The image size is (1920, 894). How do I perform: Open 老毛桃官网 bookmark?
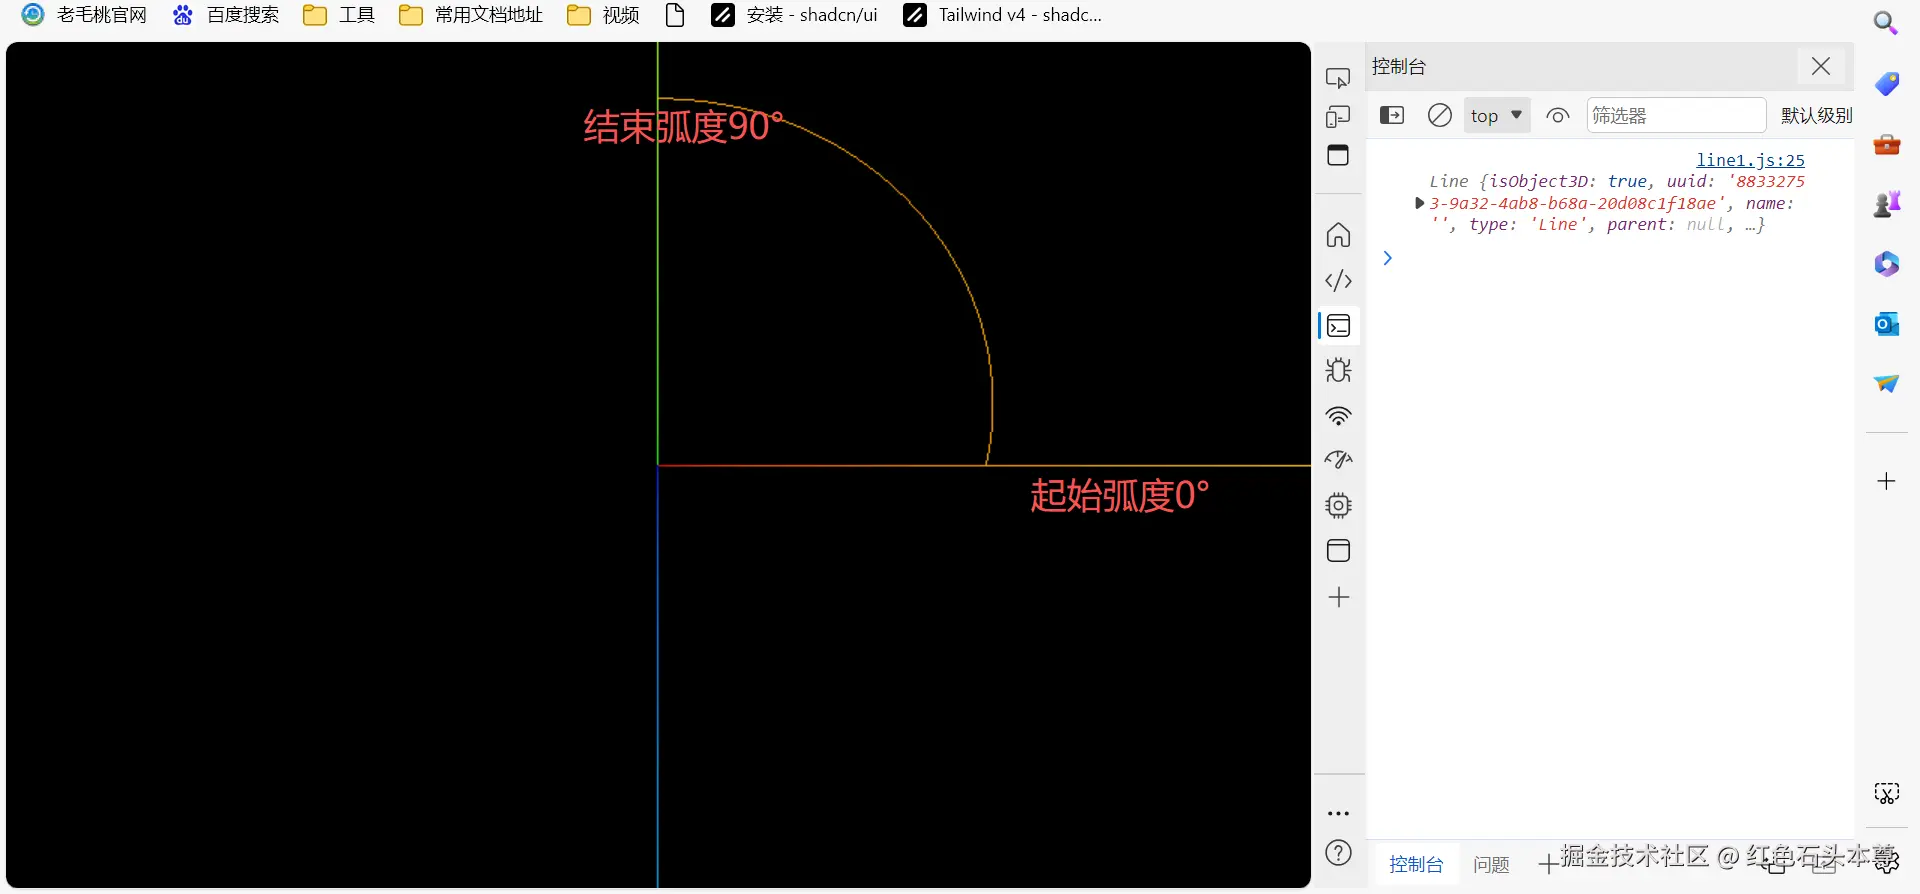click(85, 15)
